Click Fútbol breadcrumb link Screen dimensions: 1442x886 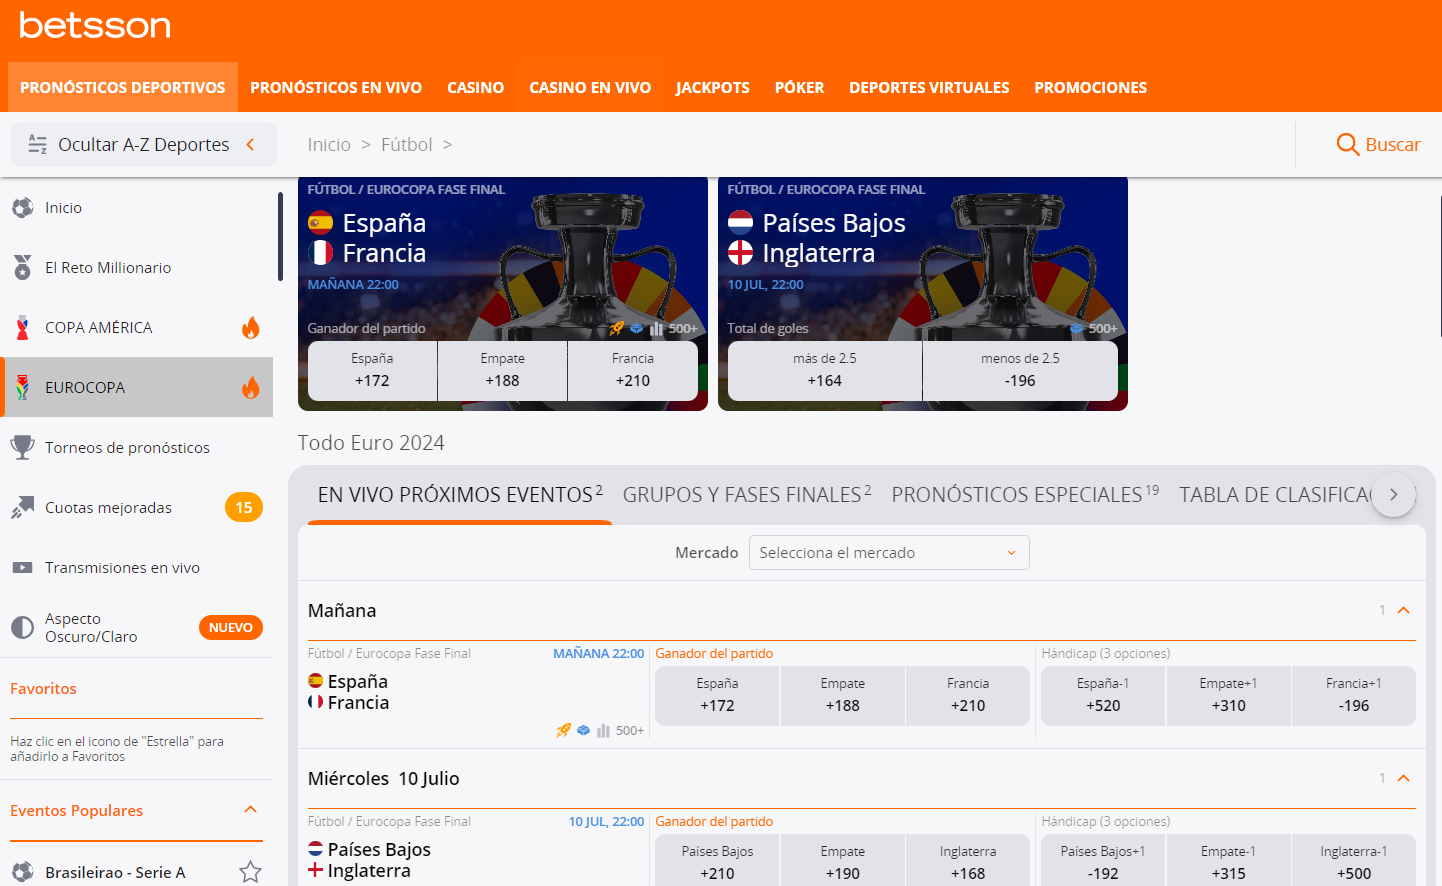point(407,145)
